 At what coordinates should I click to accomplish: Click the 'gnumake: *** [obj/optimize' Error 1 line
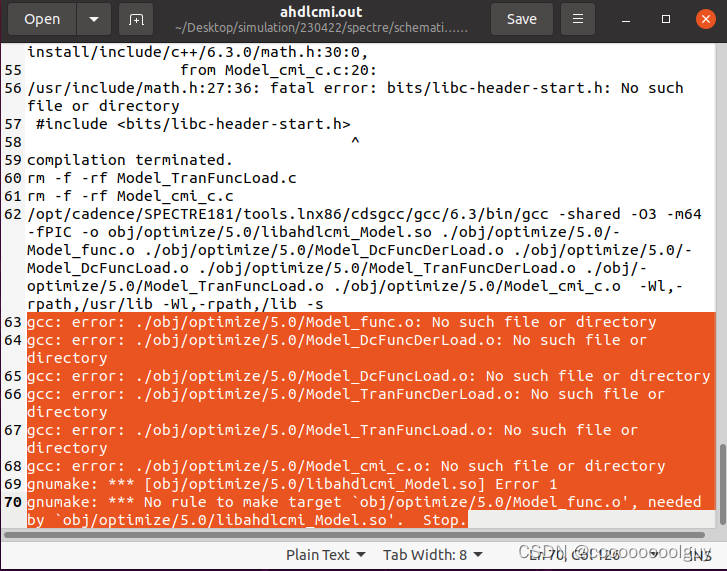[292, 484]
